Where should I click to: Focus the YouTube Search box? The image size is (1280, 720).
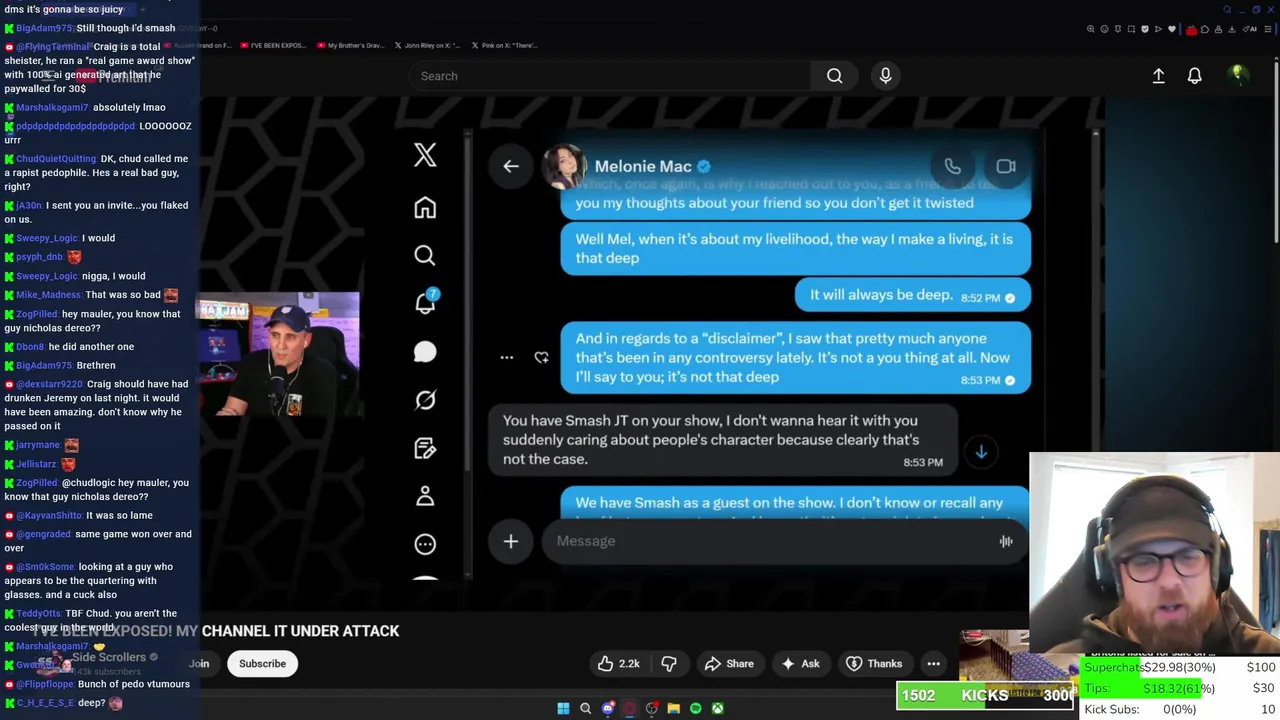[x=610, y=76]
